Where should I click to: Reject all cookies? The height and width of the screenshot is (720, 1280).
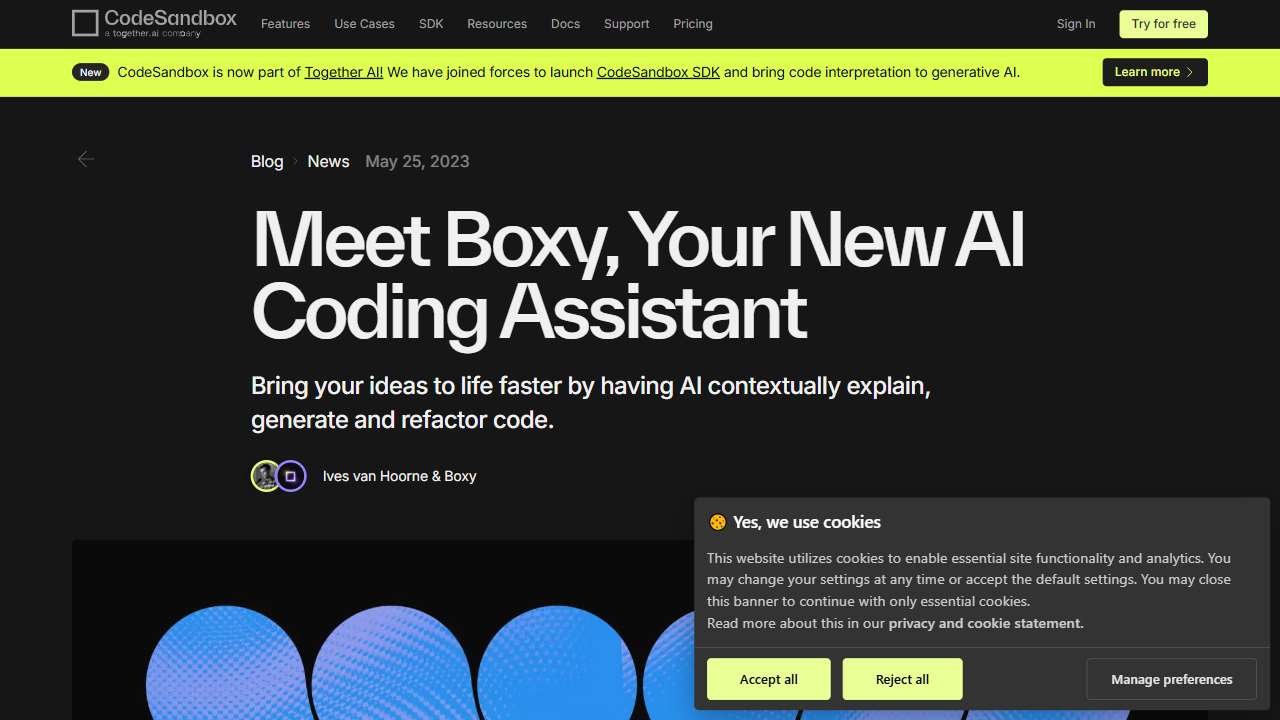coord(902,679)
